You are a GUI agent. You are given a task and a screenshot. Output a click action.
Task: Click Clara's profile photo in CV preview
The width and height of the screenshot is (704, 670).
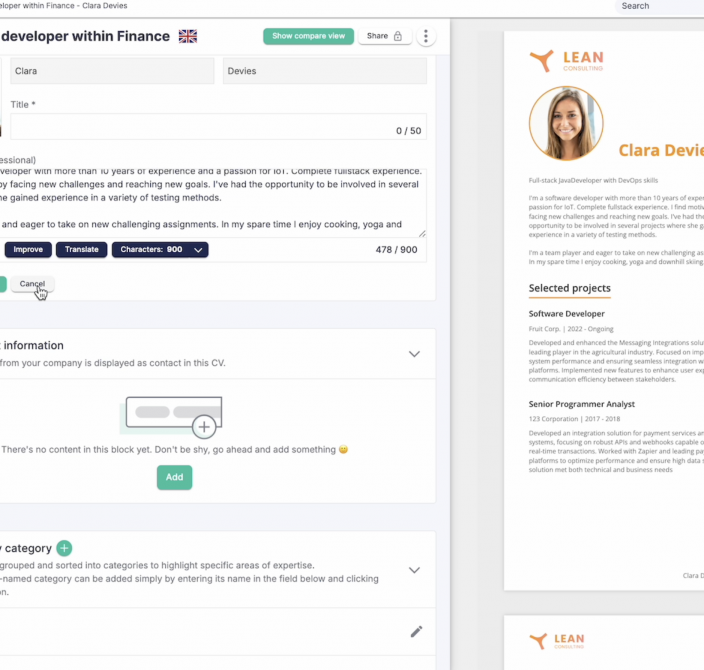(x=566, y=123)
